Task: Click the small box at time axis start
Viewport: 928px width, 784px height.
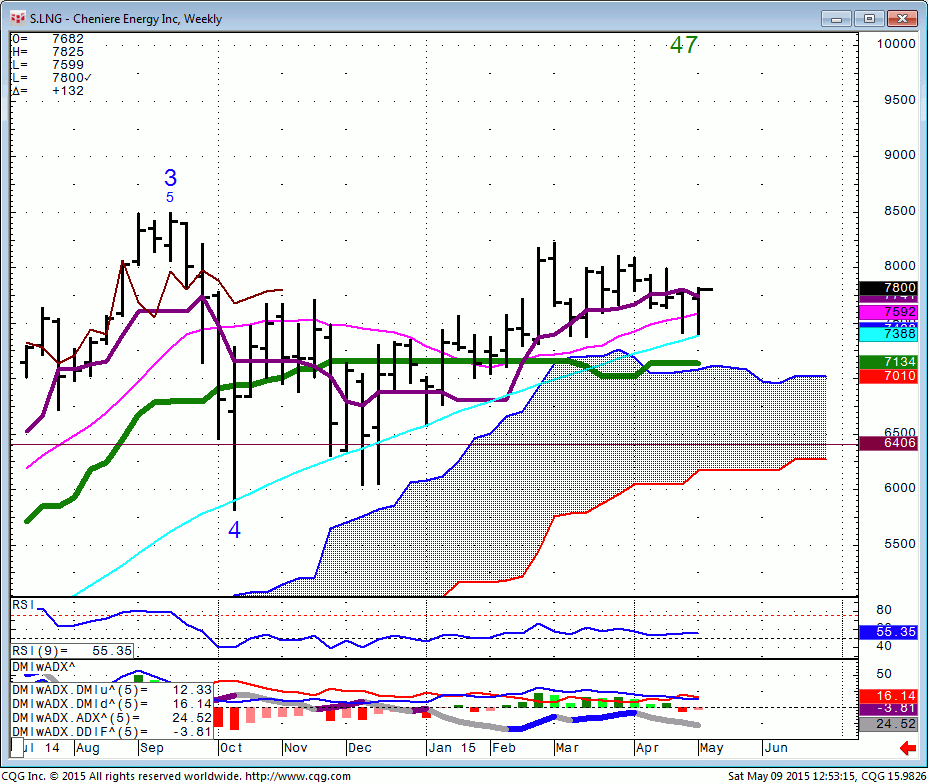Action: click(17, 747)
